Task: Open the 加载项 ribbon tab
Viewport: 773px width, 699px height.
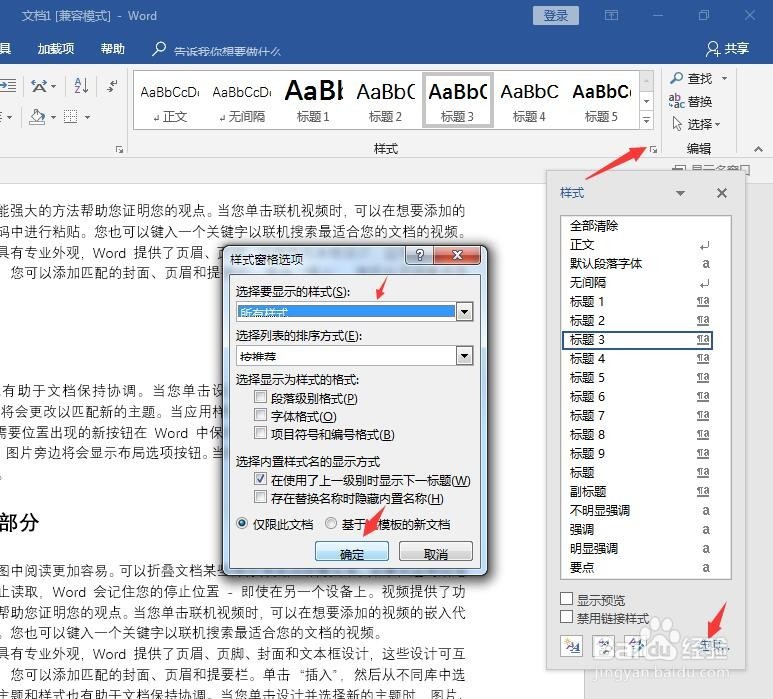Action: point(56,48)
